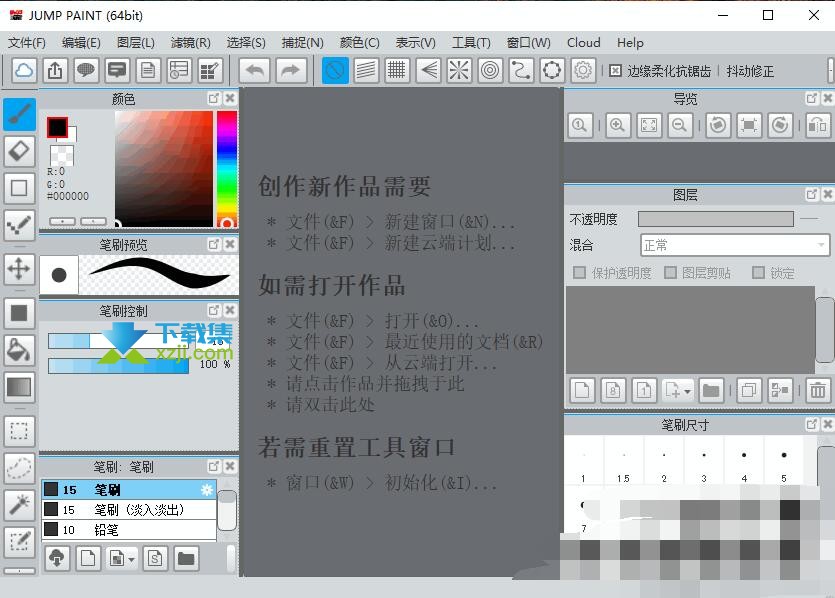Delete layer with the trash icon
835x598 pixels.
818,391
